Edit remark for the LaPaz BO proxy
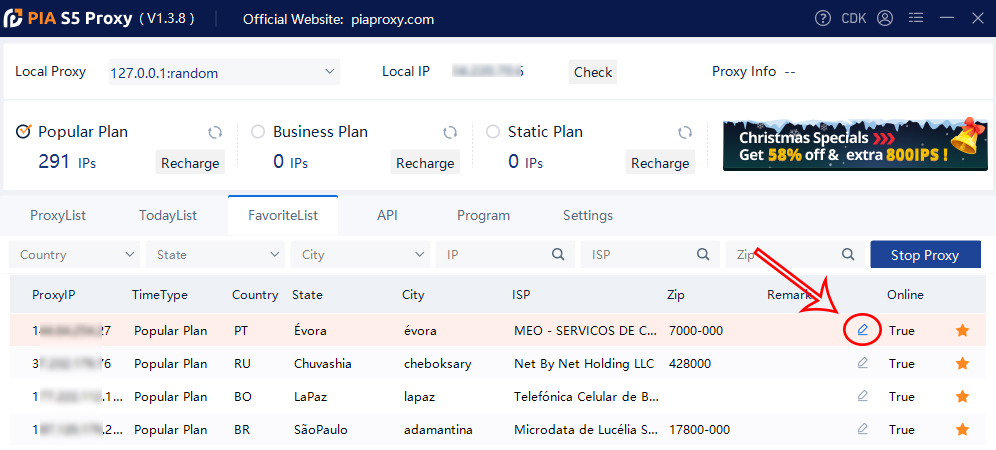 tap(862, 396)
